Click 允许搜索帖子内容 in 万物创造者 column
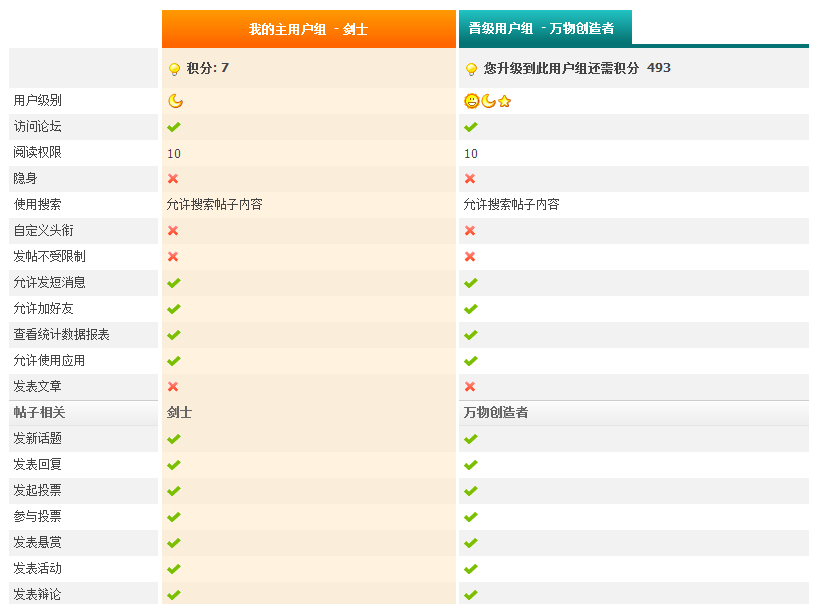Screen dimensions: 816x604 (x=512, y=204)
